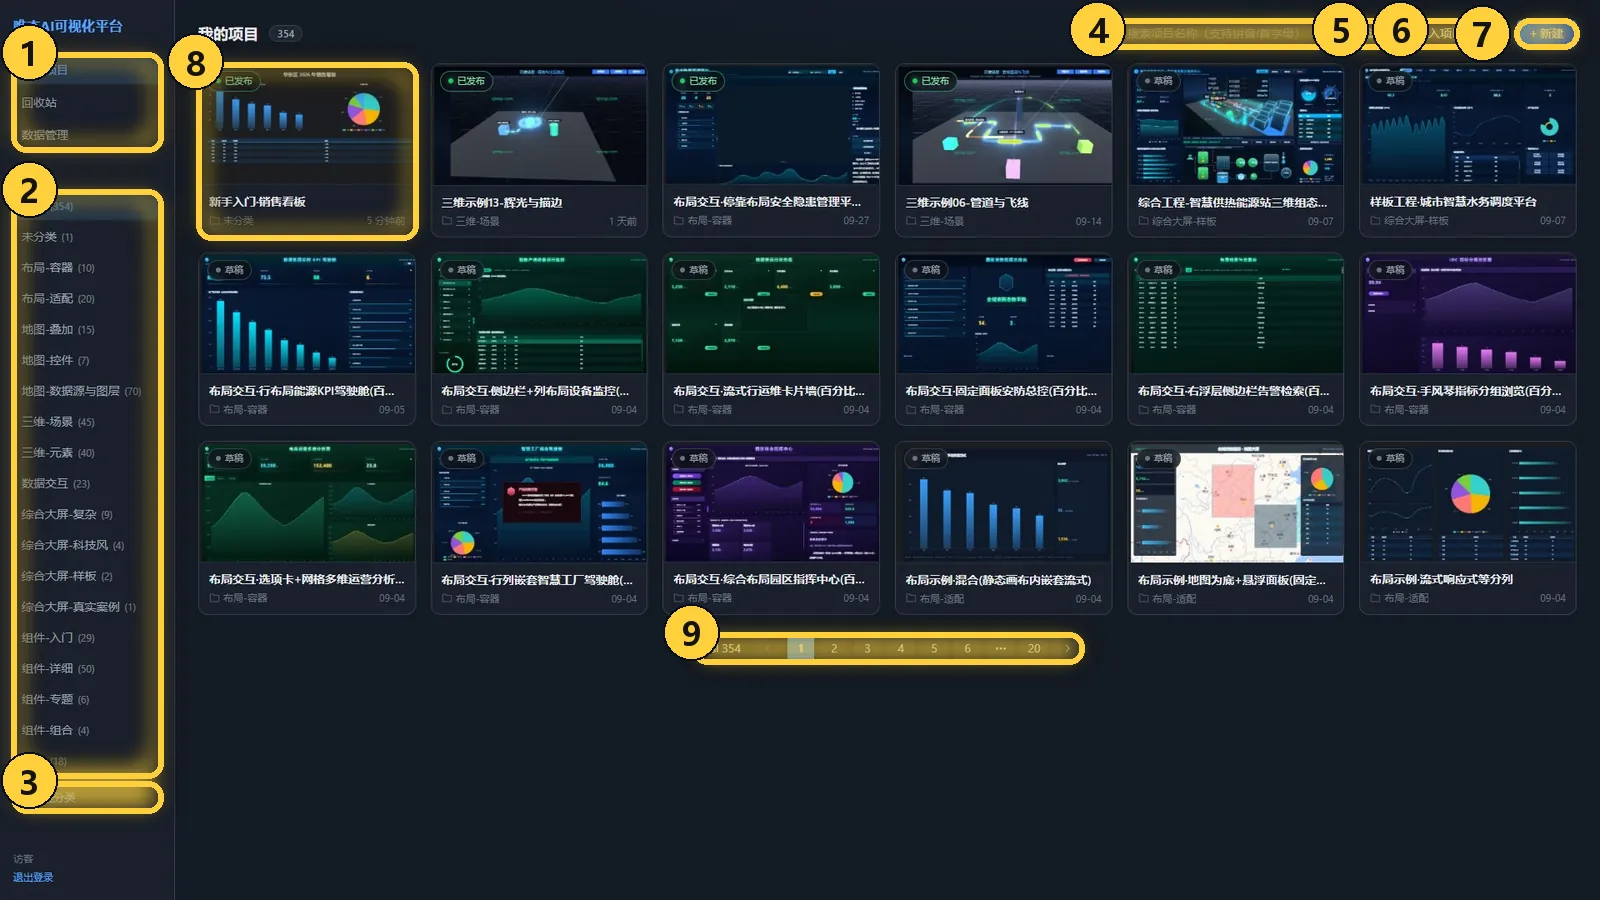
Task: Click the 布局交互-手风琴指标分组浏览 project title
Action: 1465,391
